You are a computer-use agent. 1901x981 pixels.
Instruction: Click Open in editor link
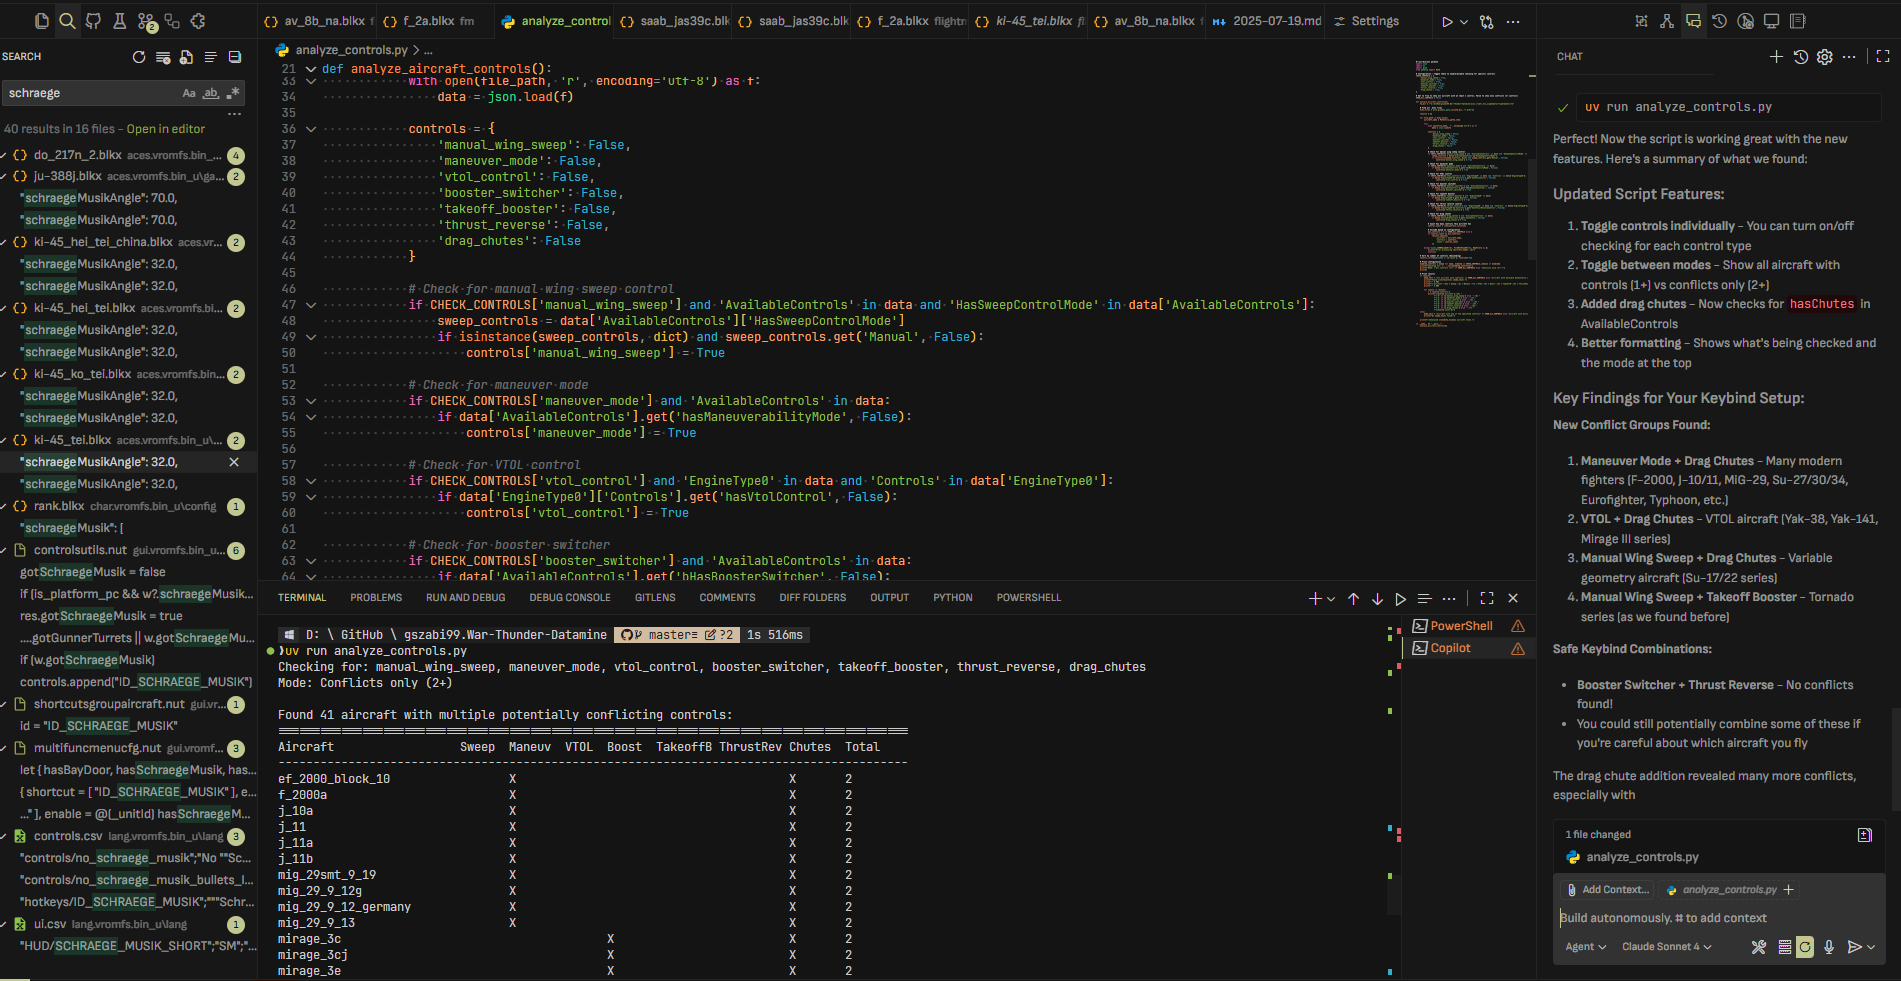click(166, 129)
